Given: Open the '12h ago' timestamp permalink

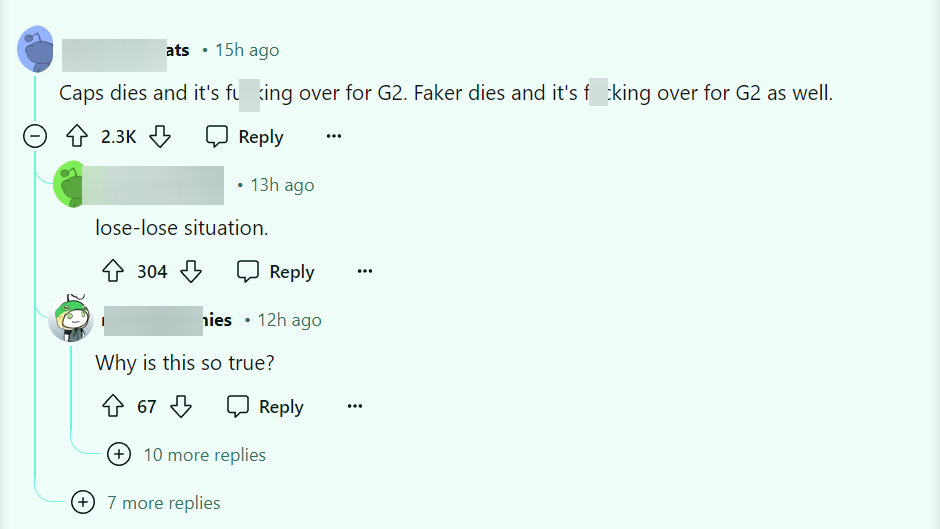Looking at the screenshot, I should click(290, 320).
